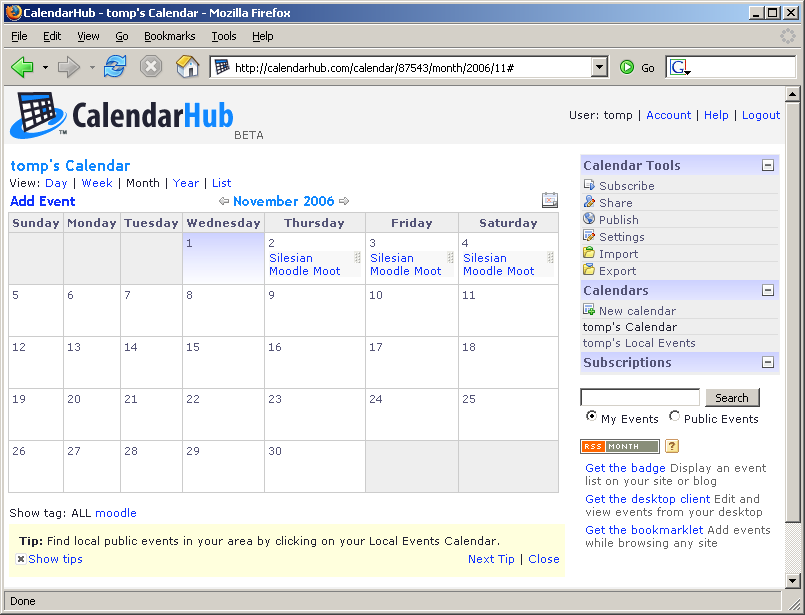The height and width of the screenshot is (615, 805).
Task: Click the green Go button icon
Action: pyautogui.click(x=627, y=67)
